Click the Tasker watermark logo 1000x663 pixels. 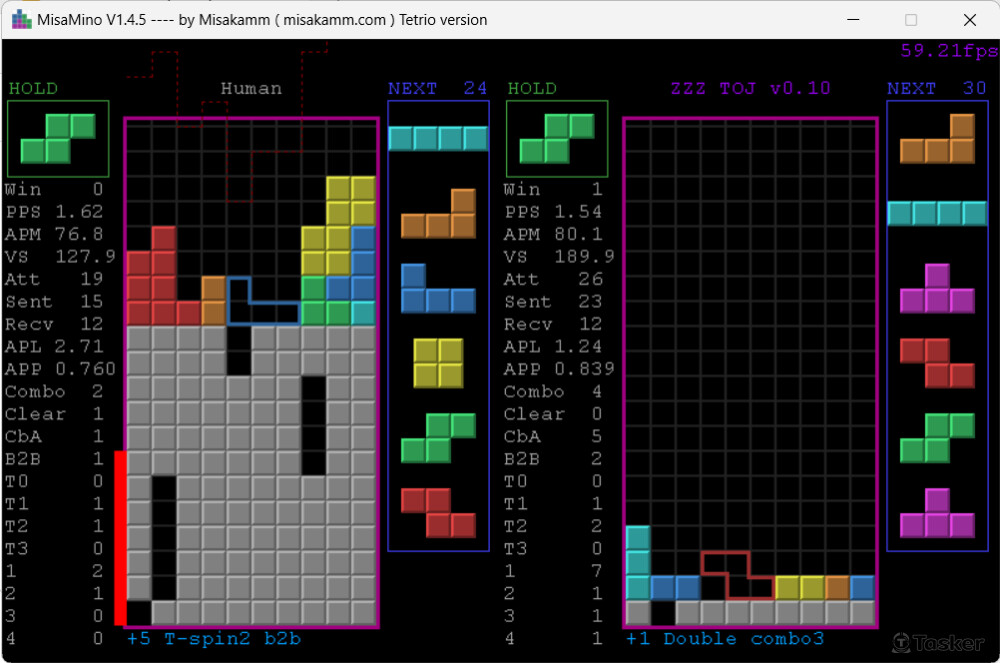[930, 642]
